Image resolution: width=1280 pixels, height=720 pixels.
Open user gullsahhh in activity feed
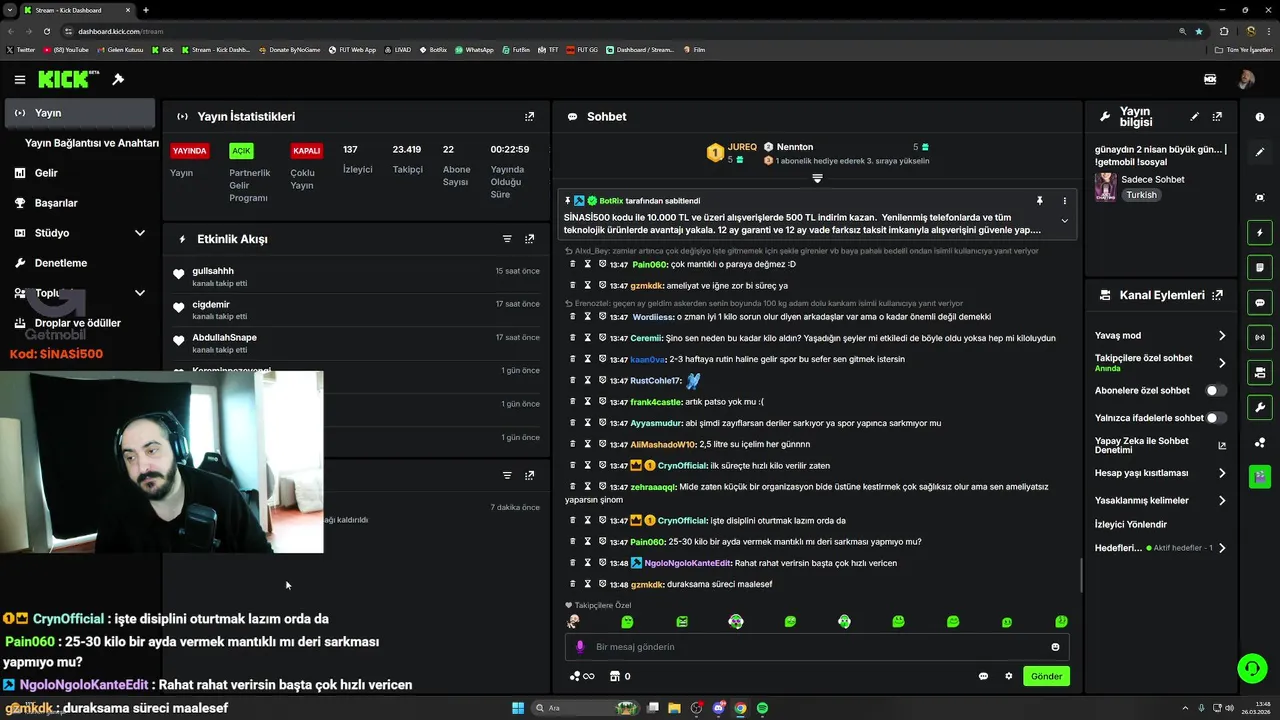213,271
